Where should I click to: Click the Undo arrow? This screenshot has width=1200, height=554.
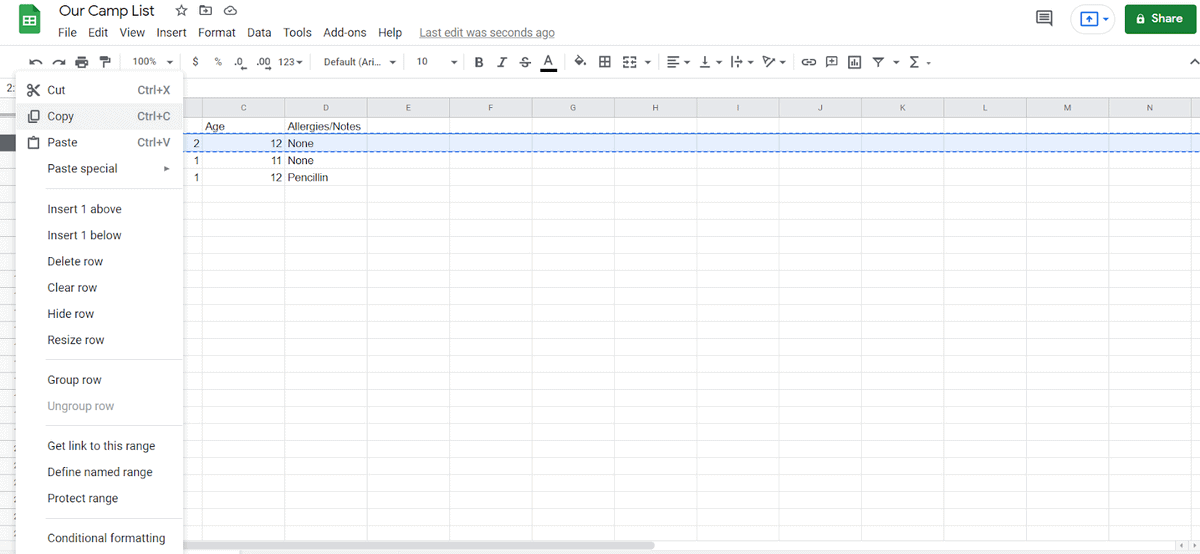click(x=36, y=62)
